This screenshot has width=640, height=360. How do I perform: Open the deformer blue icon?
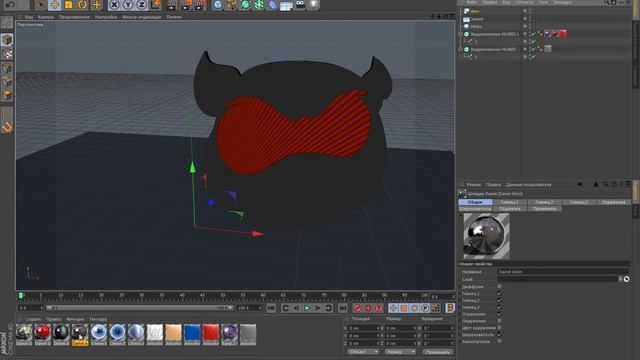272,5
